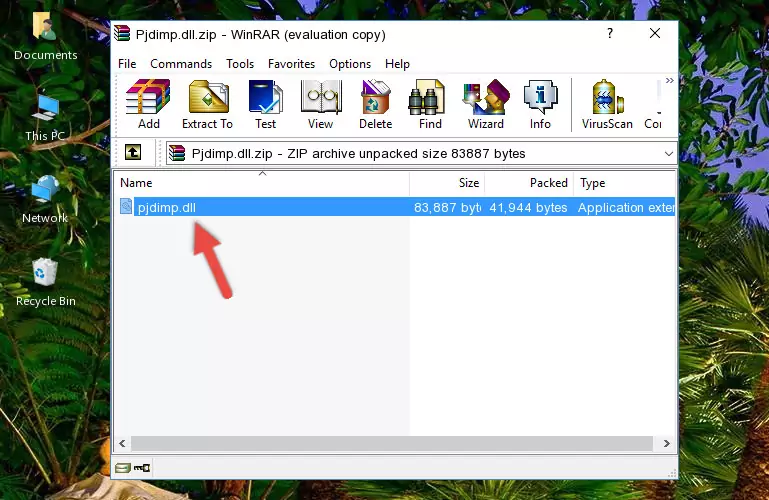This screenshot has width=769, height=500.
Task: Run the VirusScan tool
Action: coord(607,104)
